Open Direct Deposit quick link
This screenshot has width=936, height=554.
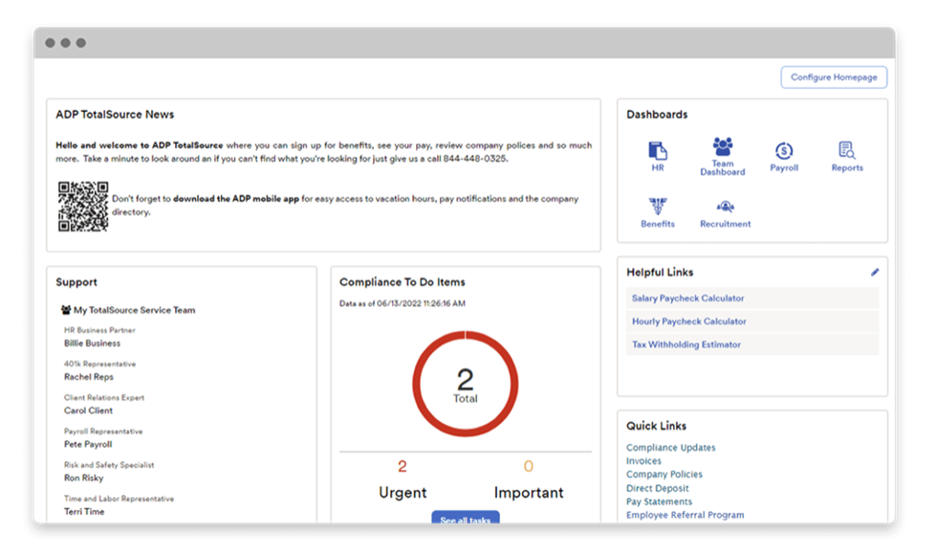(657, 488)
